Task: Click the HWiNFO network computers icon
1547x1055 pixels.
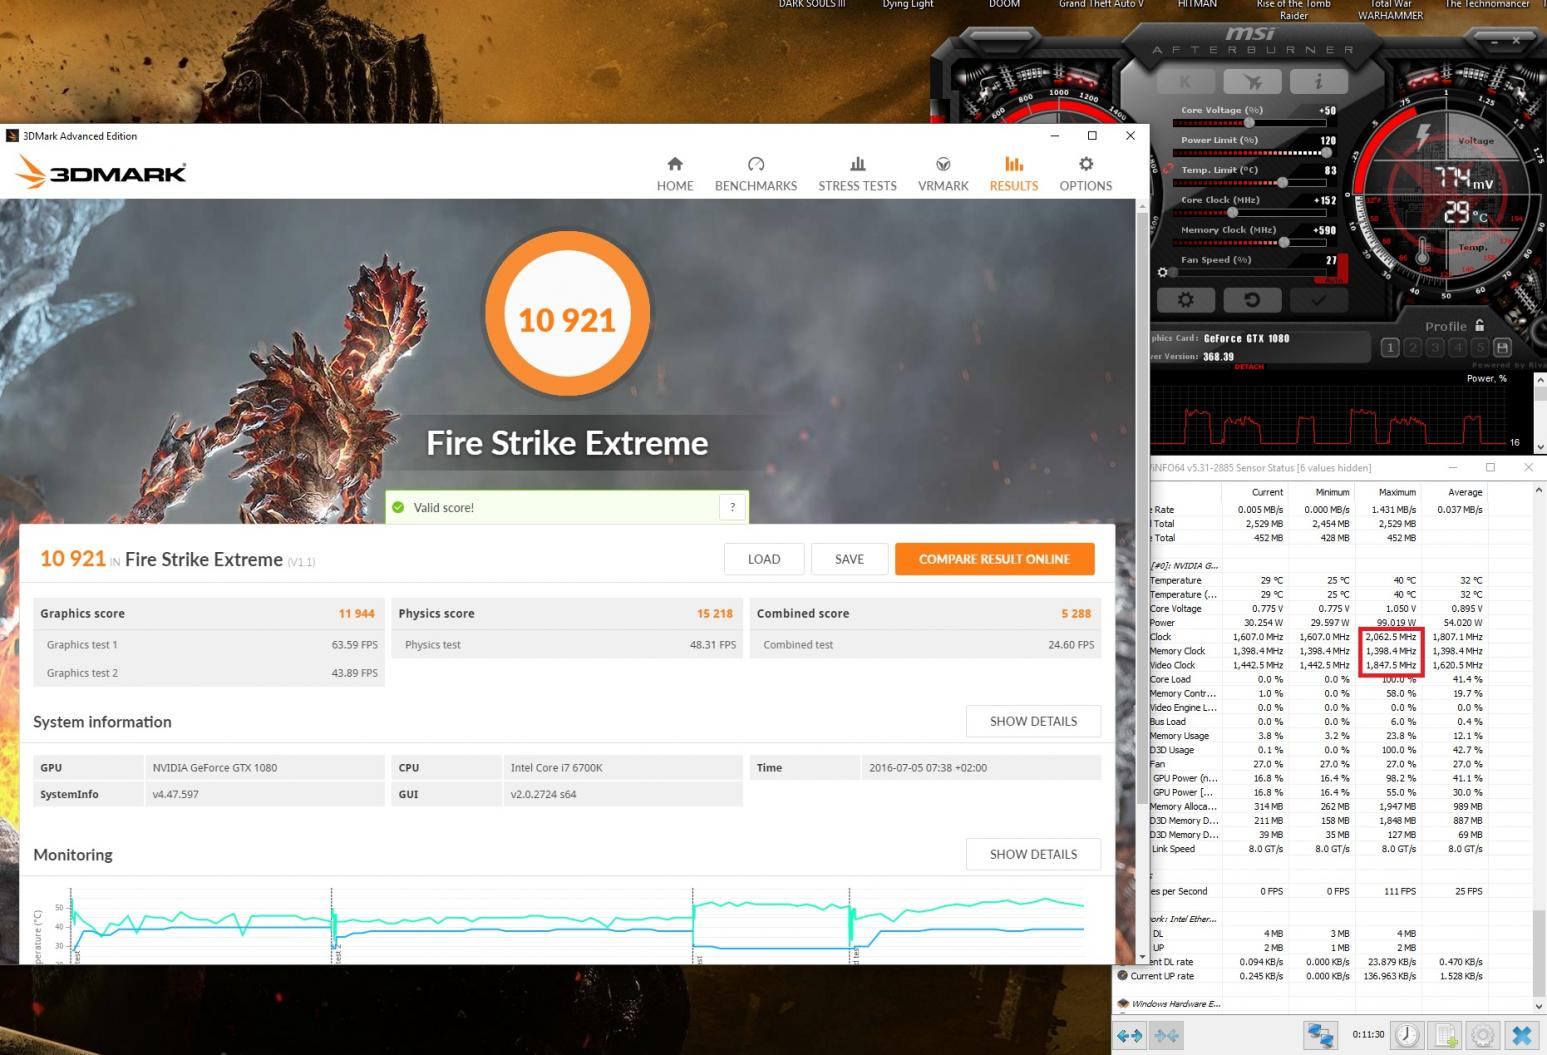Action: [x=1320, y=1035]
